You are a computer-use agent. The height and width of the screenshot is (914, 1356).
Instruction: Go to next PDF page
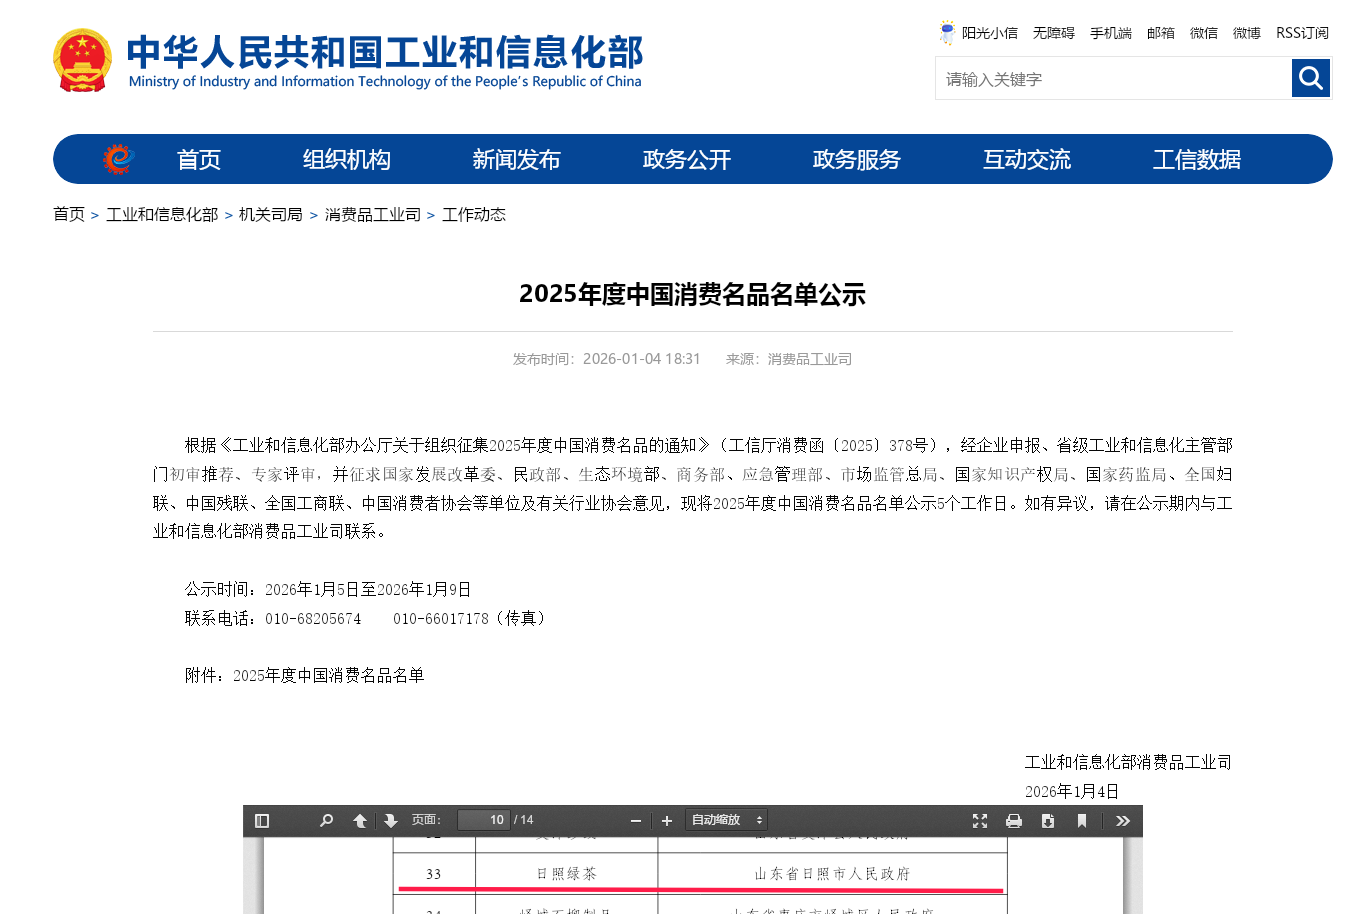tap(391, 821)
